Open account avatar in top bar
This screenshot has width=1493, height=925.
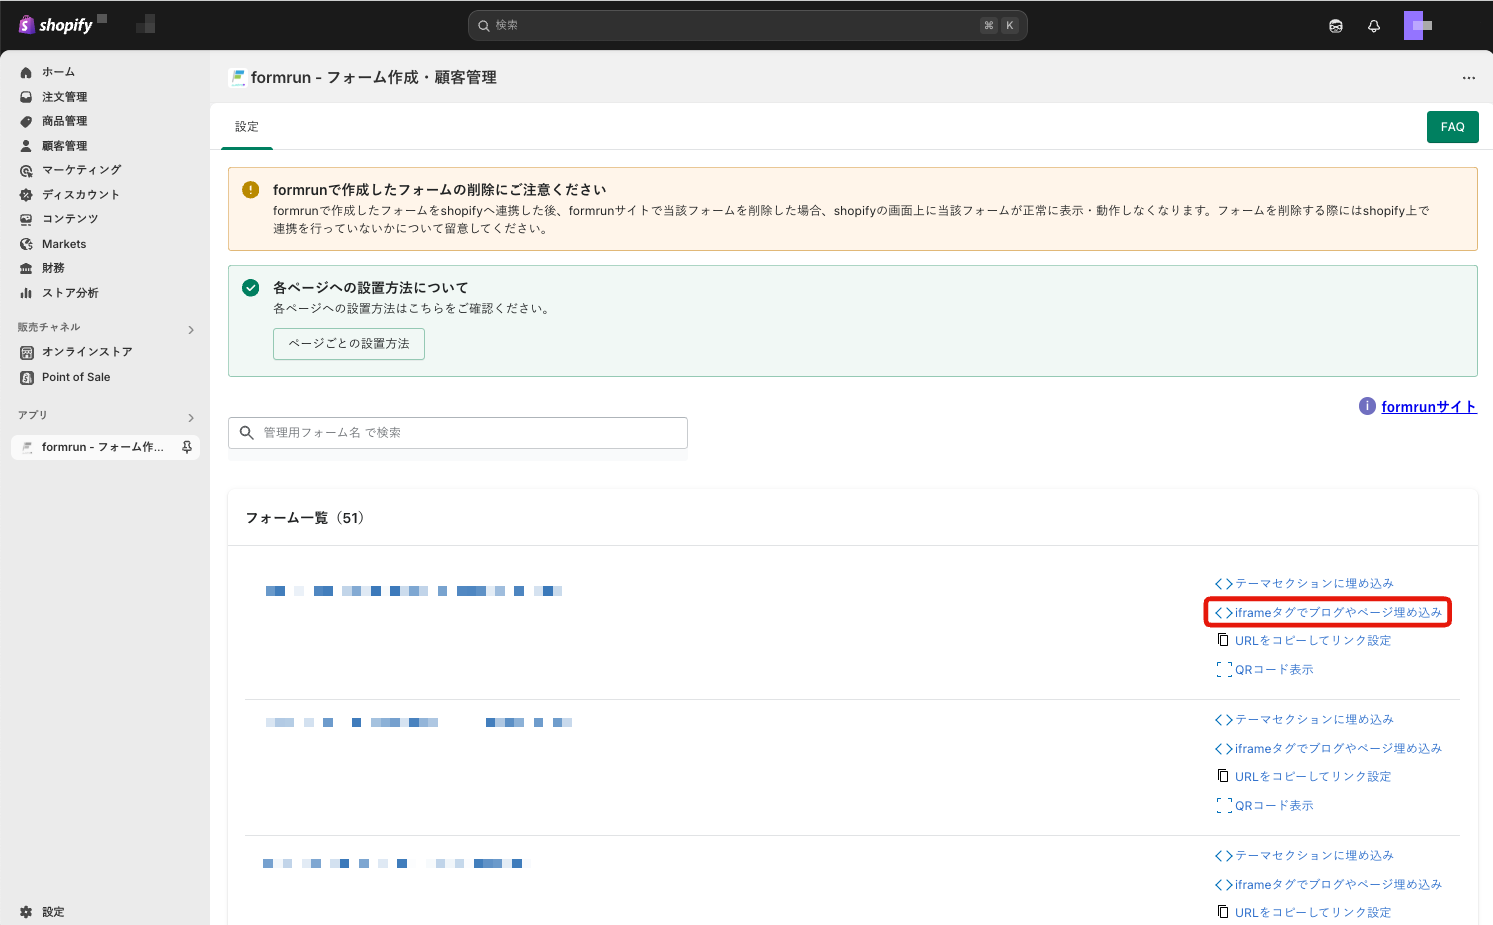(1418, 25)
